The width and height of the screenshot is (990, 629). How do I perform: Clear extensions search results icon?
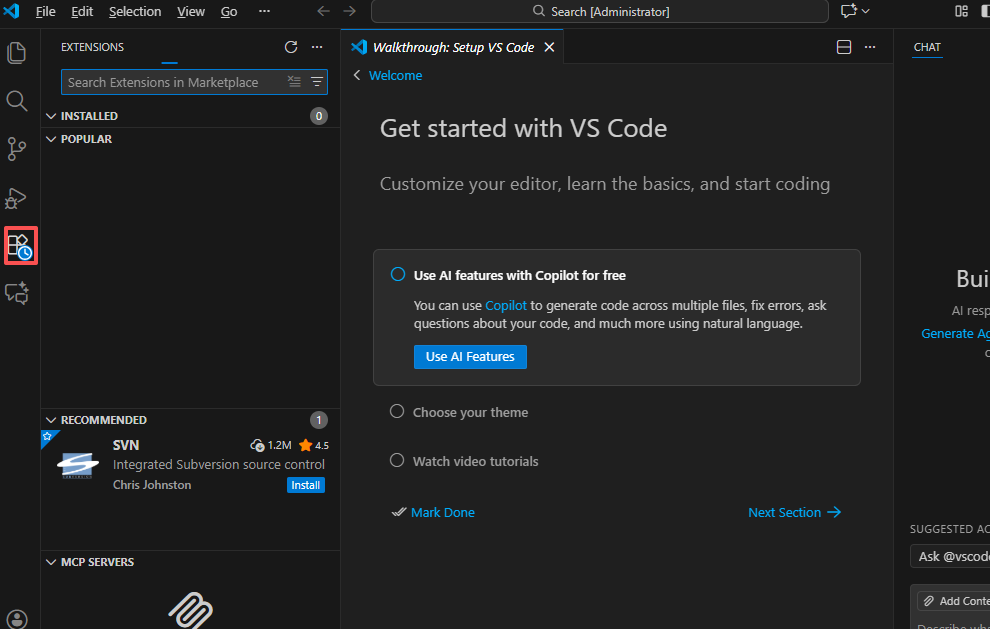pos(294,81)
